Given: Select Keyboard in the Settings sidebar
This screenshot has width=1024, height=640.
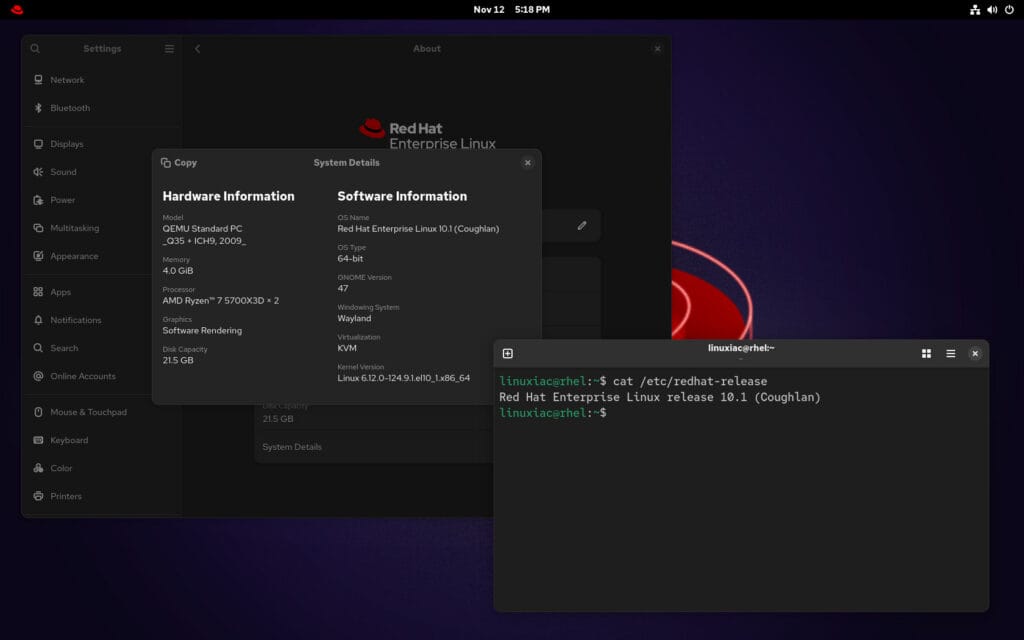Looking at the screenshot, I should tap(38, 440).
